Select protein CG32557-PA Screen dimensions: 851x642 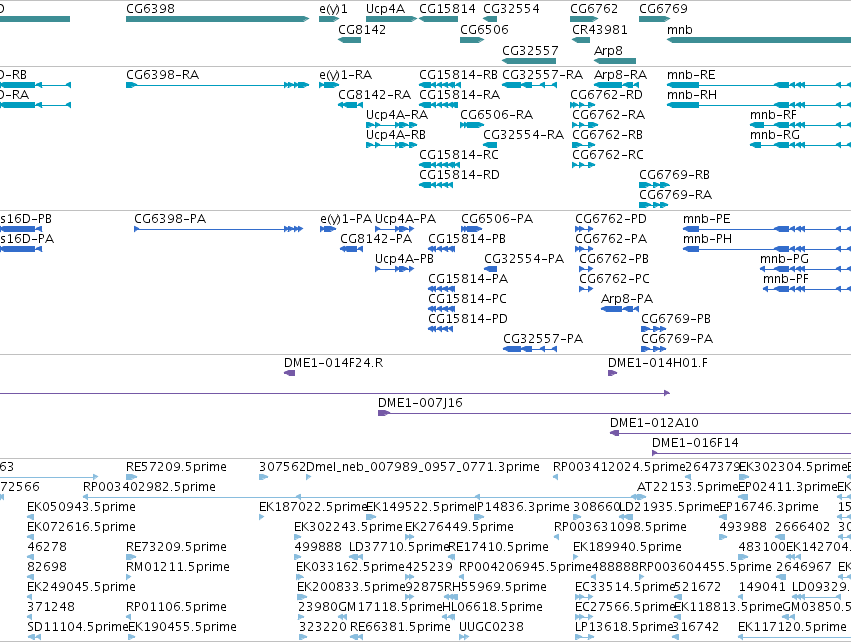coord(530,349)
